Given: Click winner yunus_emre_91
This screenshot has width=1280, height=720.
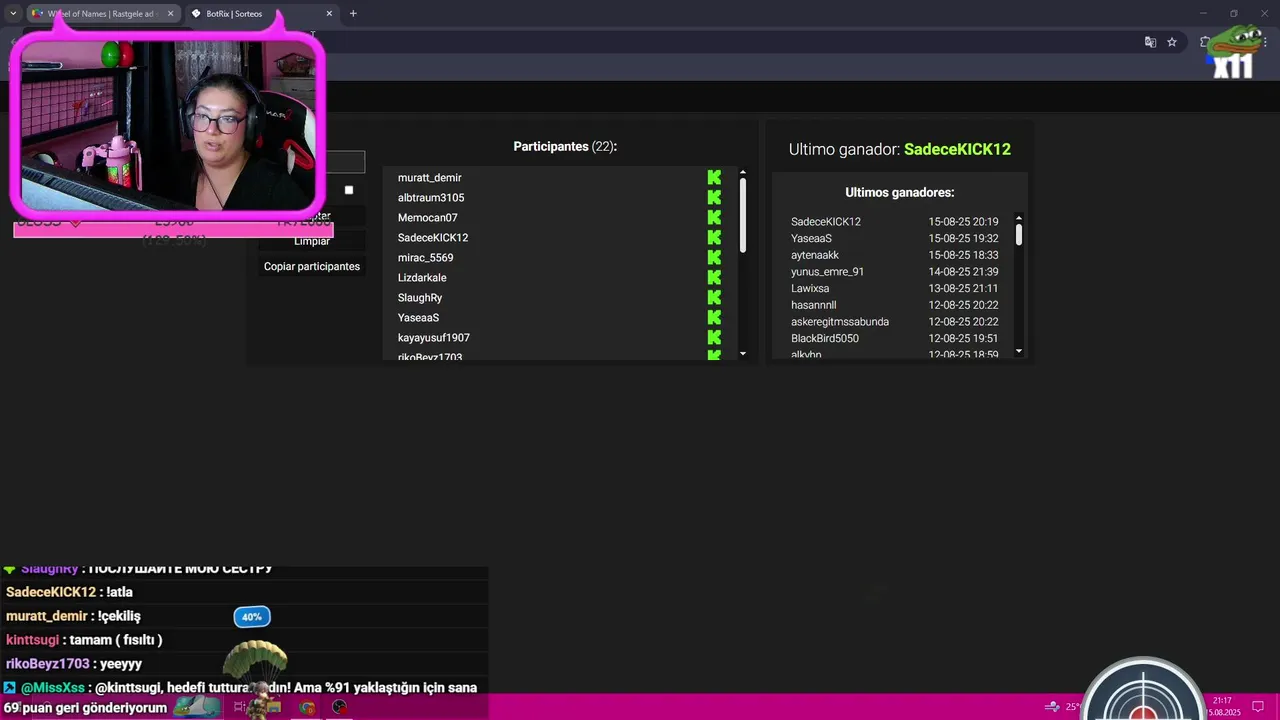Looking at the screenshot, I should 828,272.
